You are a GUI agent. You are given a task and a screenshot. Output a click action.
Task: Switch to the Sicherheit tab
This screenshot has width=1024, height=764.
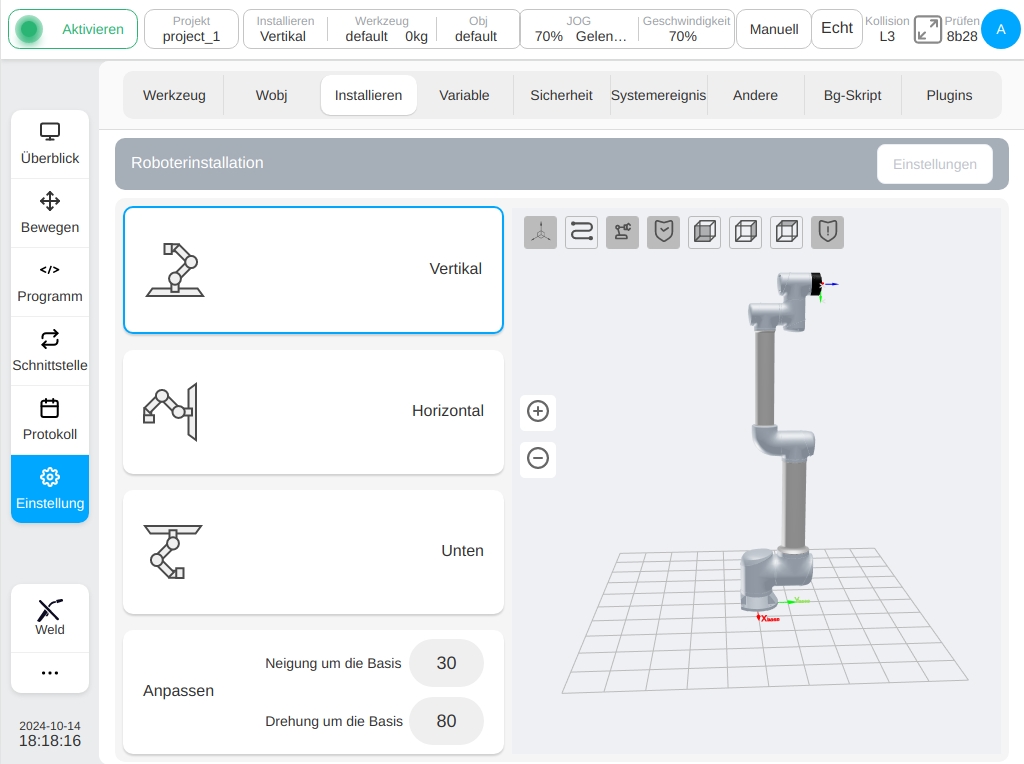[562, 95]
